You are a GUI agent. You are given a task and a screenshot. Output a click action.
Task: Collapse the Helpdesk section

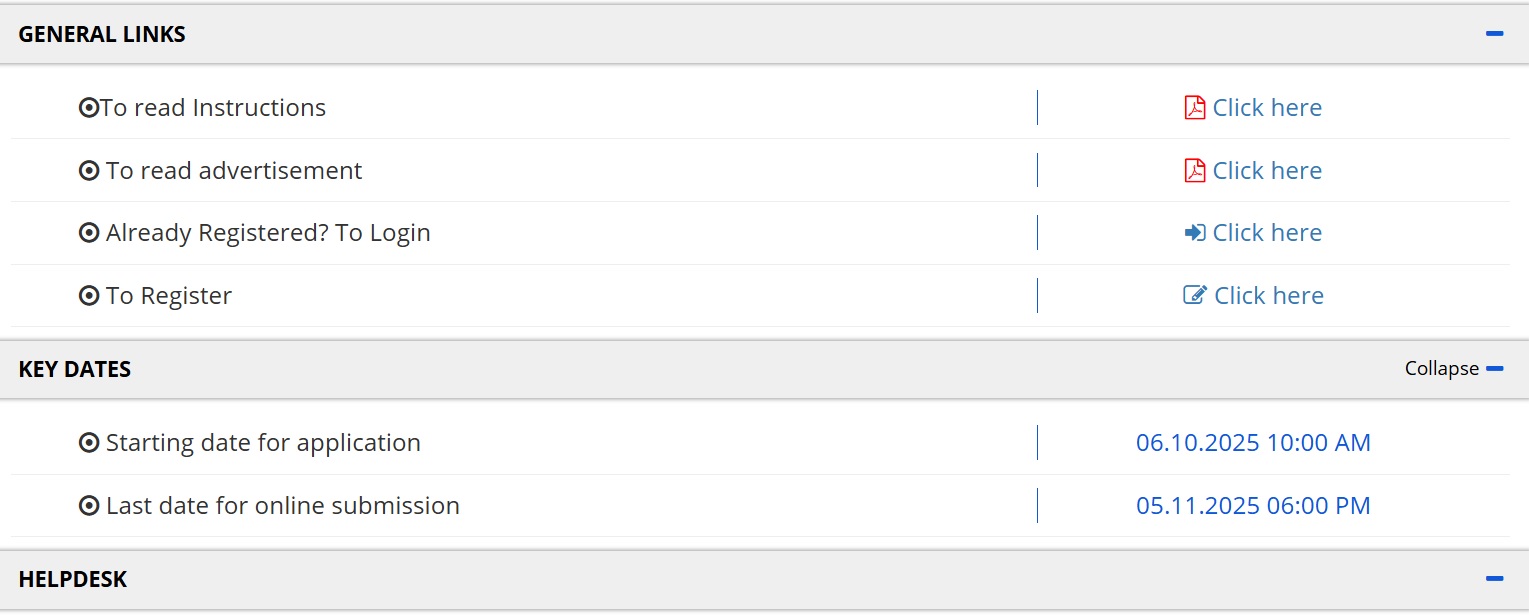(1494, 579)
